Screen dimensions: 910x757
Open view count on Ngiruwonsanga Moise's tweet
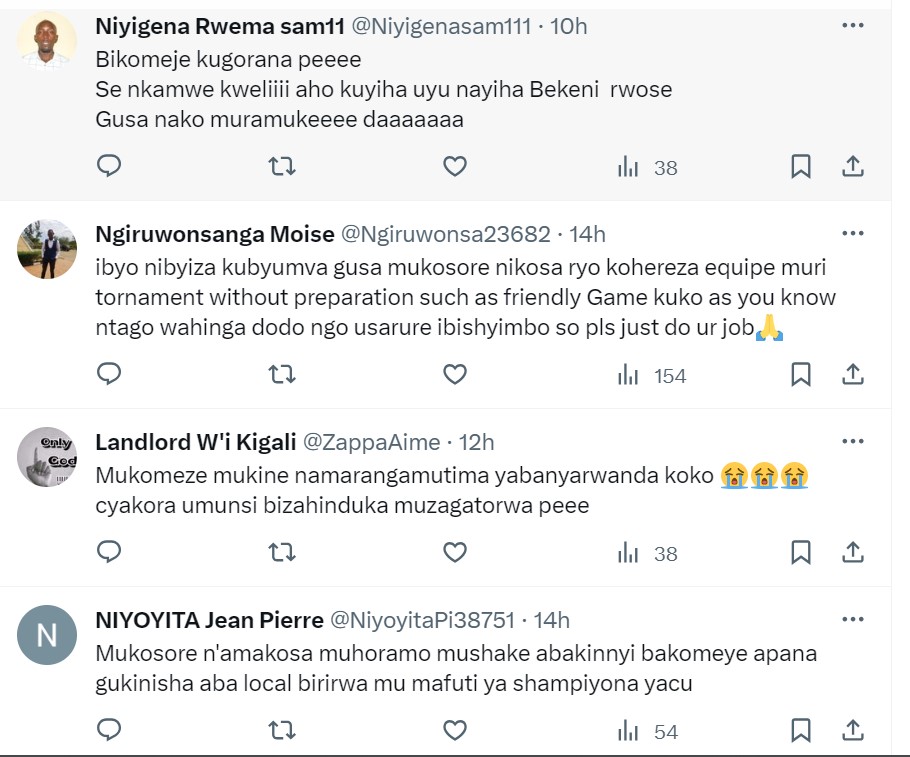(x=652, y=375)
